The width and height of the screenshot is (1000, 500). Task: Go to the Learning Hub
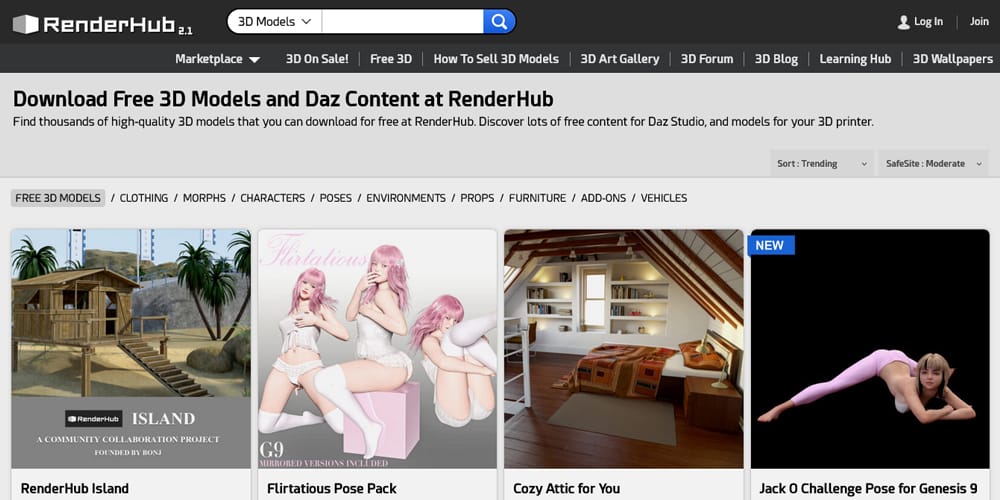(855, 59)
